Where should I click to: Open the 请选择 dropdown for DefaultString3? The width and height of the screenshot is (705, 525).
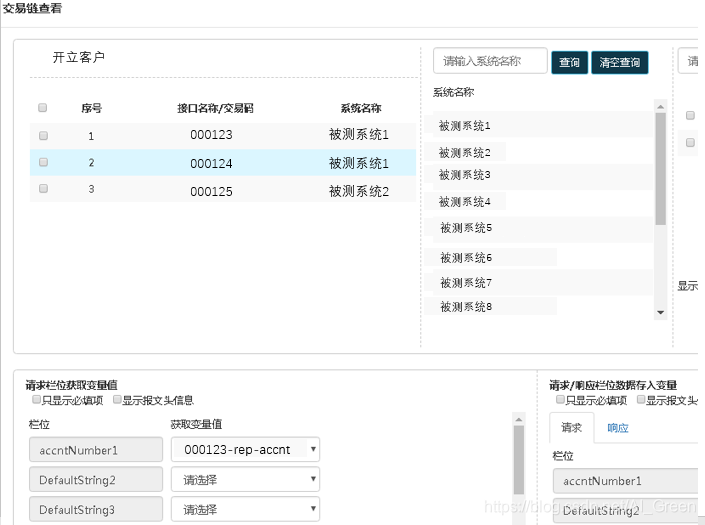click(245, 509)
